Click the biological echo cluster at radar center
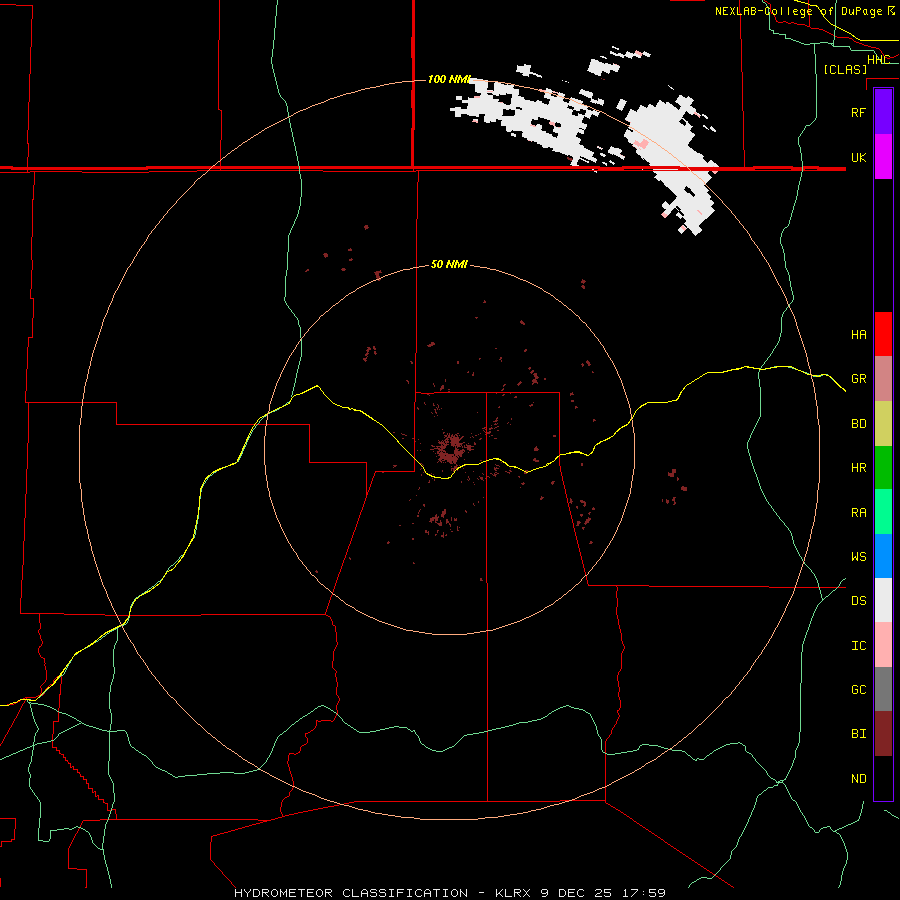This screenshot has width=900, height=900. point(451,448)
